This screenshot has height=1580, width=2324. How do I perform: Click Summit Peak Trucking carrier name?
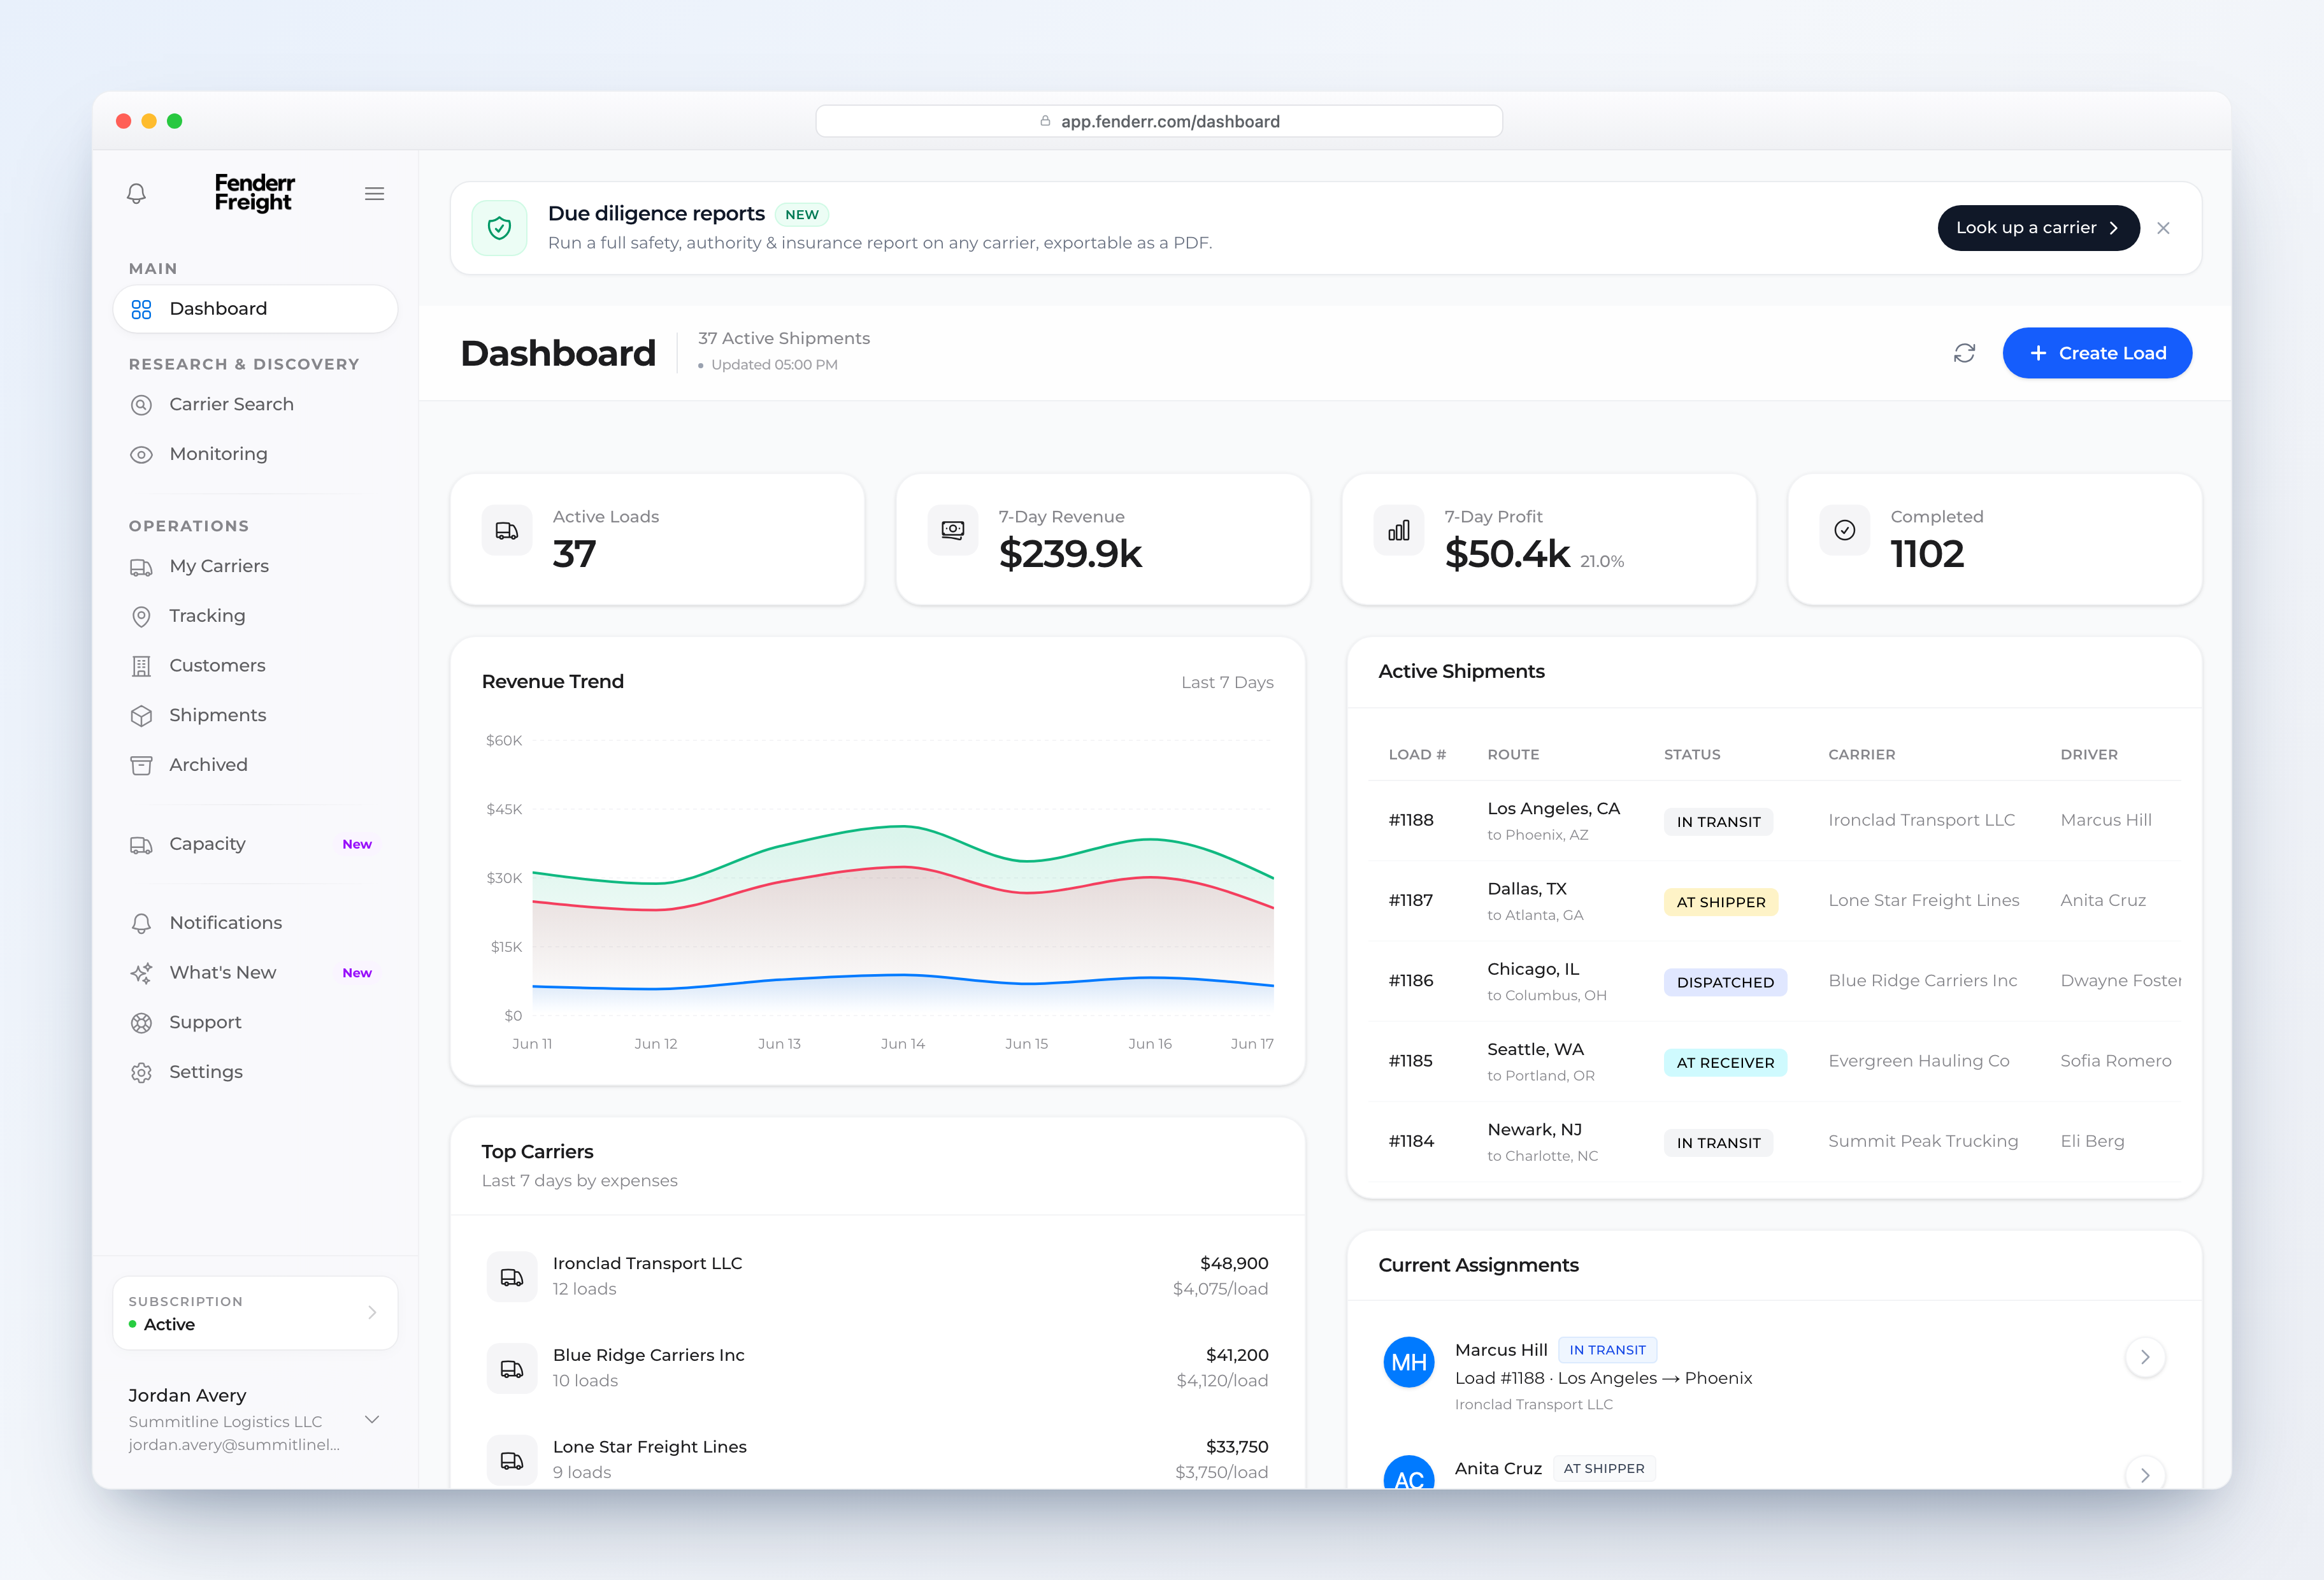click(1923, 1142)
